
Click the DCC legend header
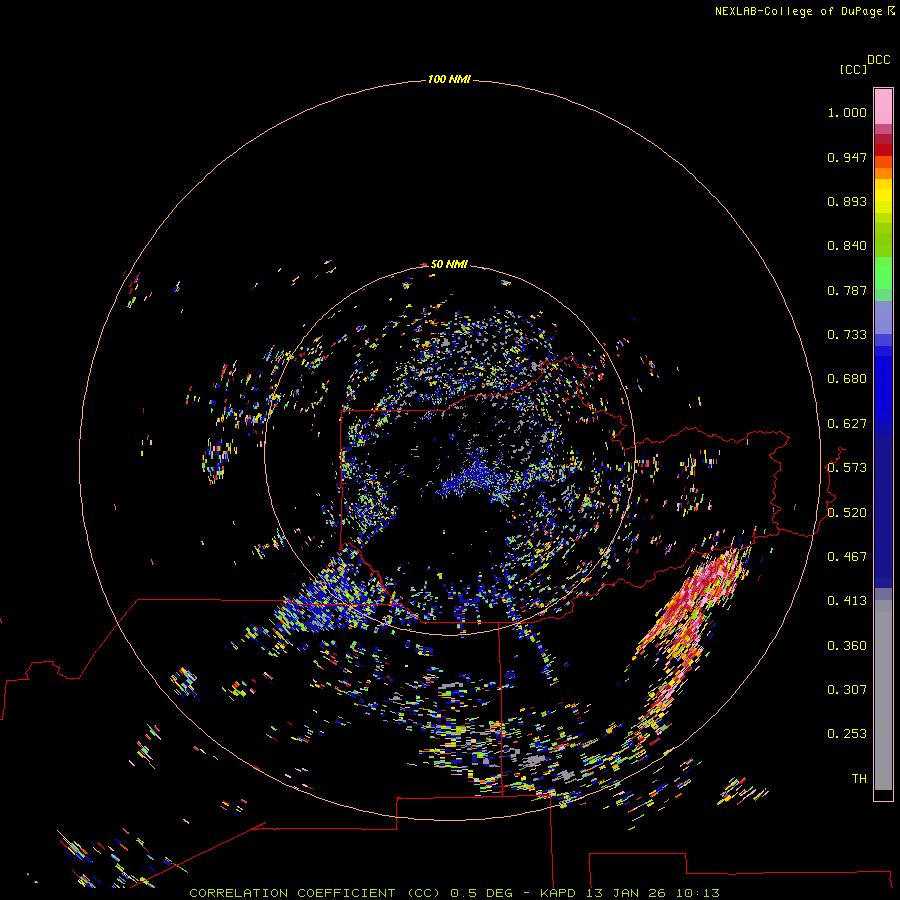click(879, 60)
